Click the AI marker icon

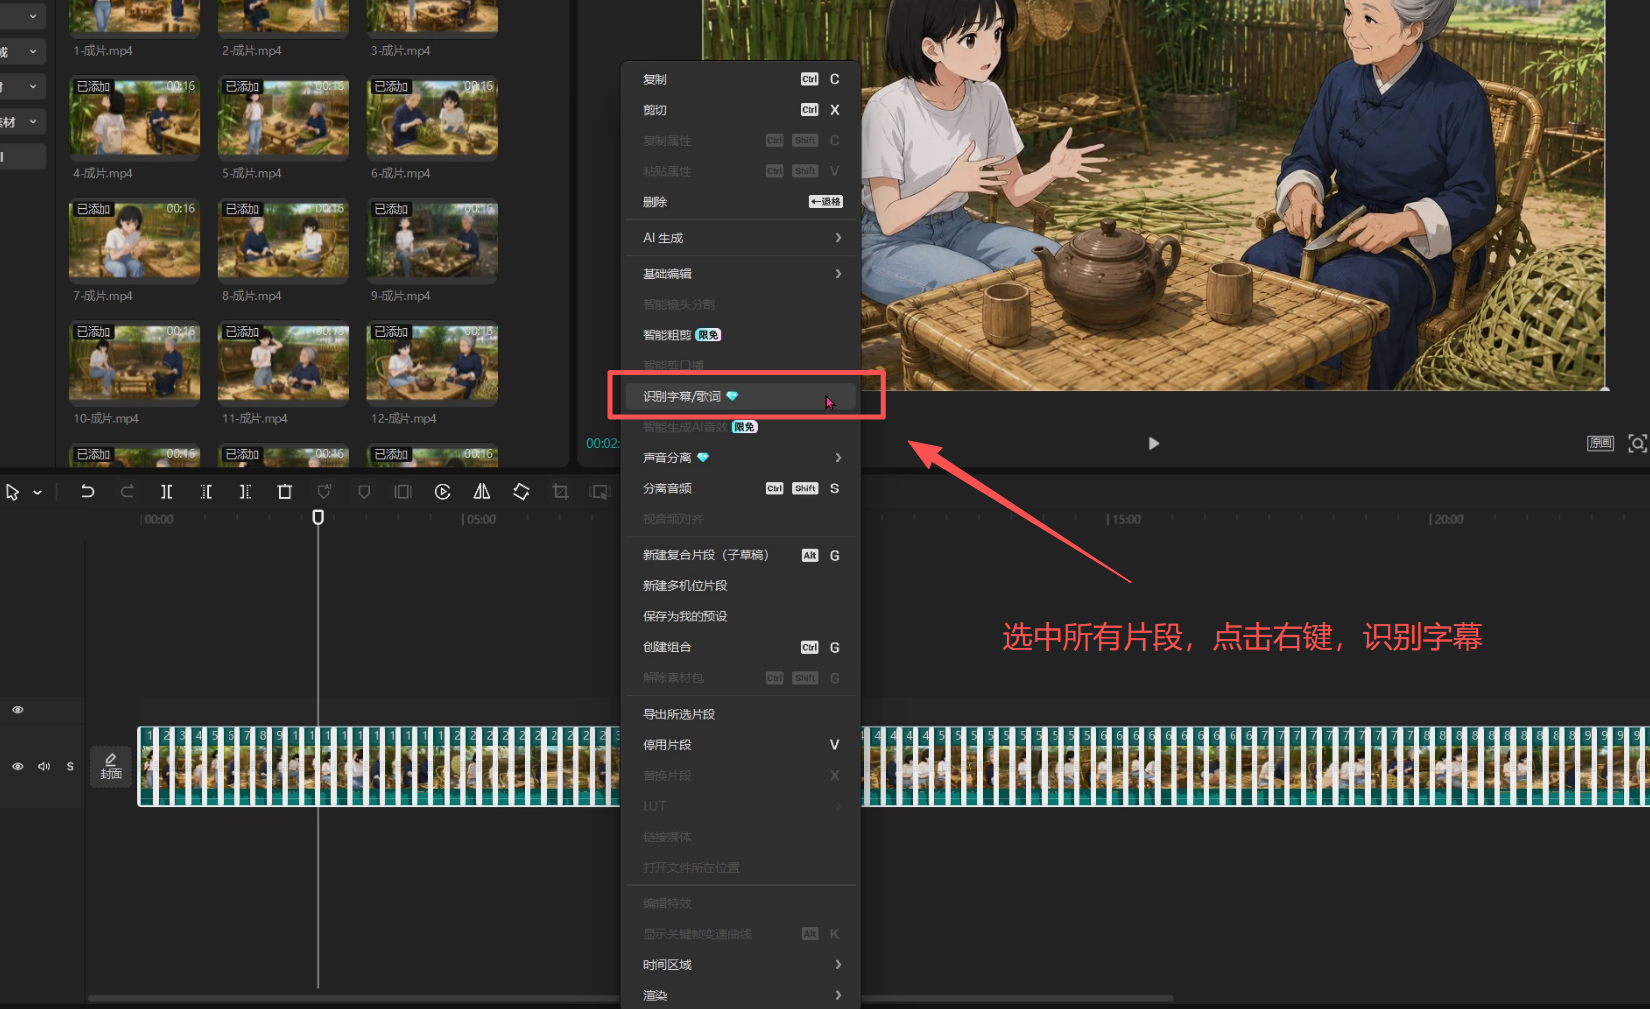coord(324,492)
